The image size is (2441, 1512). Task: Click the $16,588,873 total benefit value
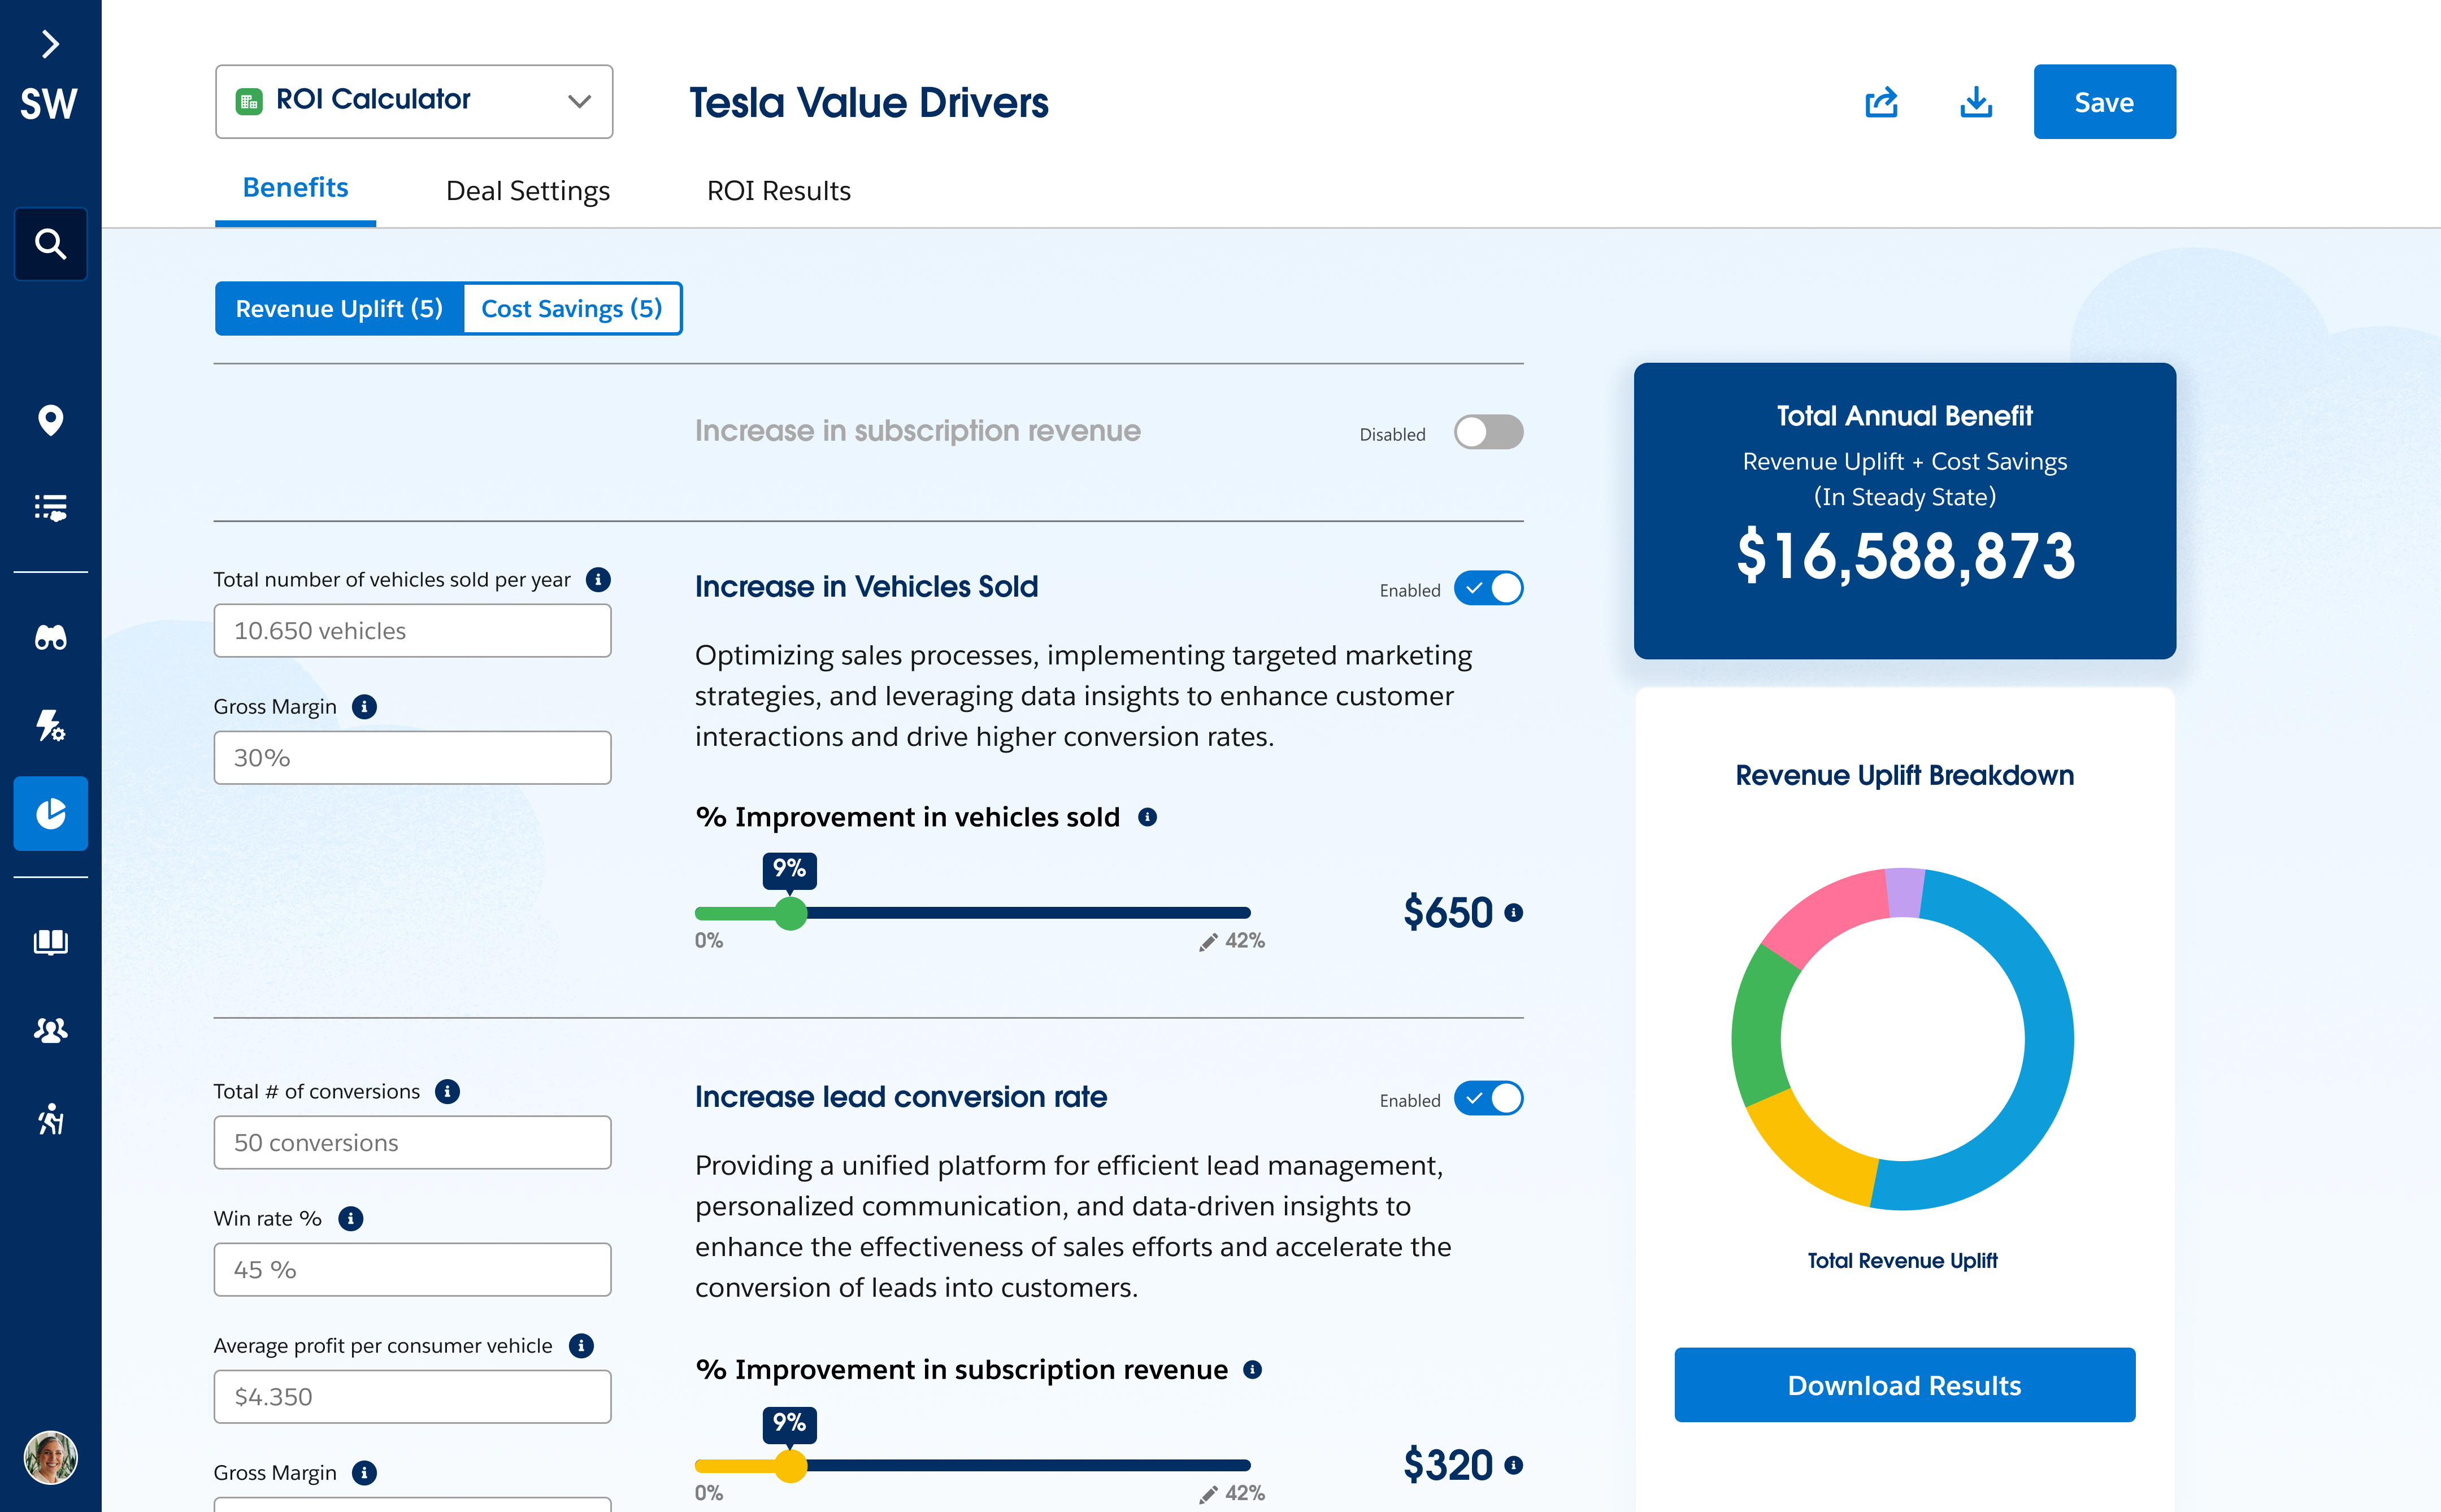(1905, 556)
